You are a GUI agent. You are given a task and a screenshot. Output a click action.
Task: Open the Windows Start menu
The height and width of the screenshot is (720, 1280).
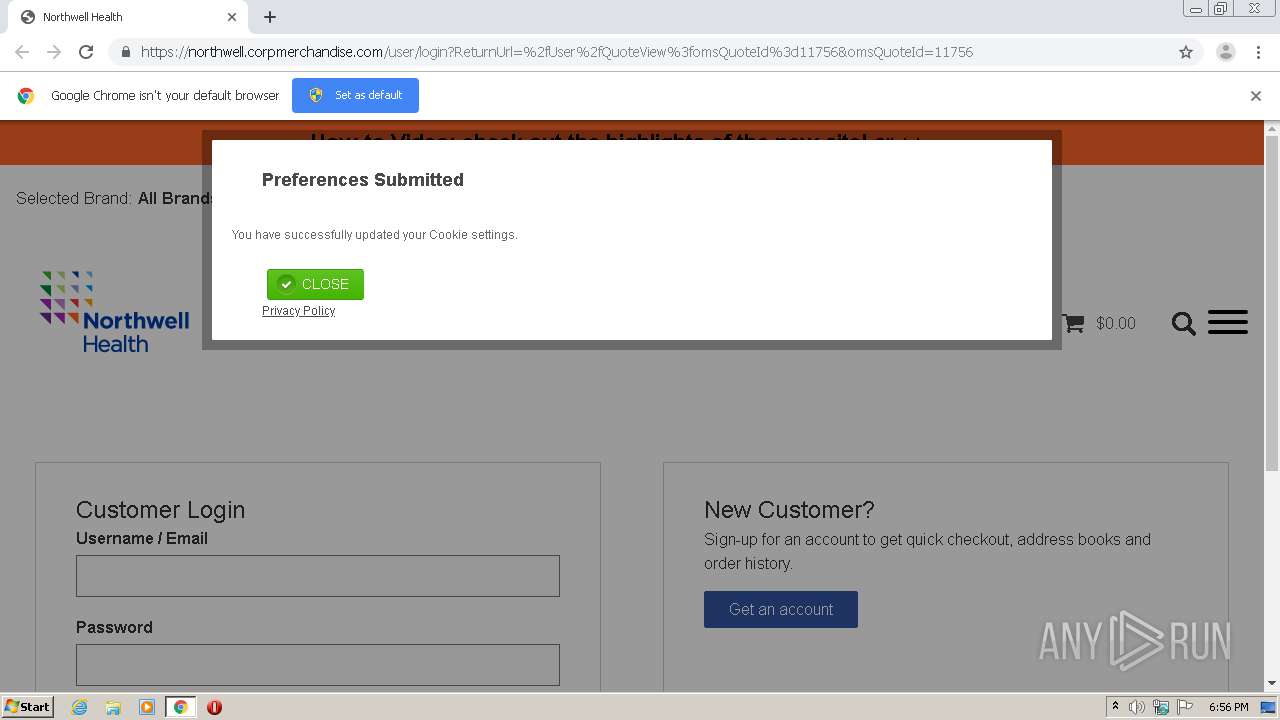tap(27, 707)
